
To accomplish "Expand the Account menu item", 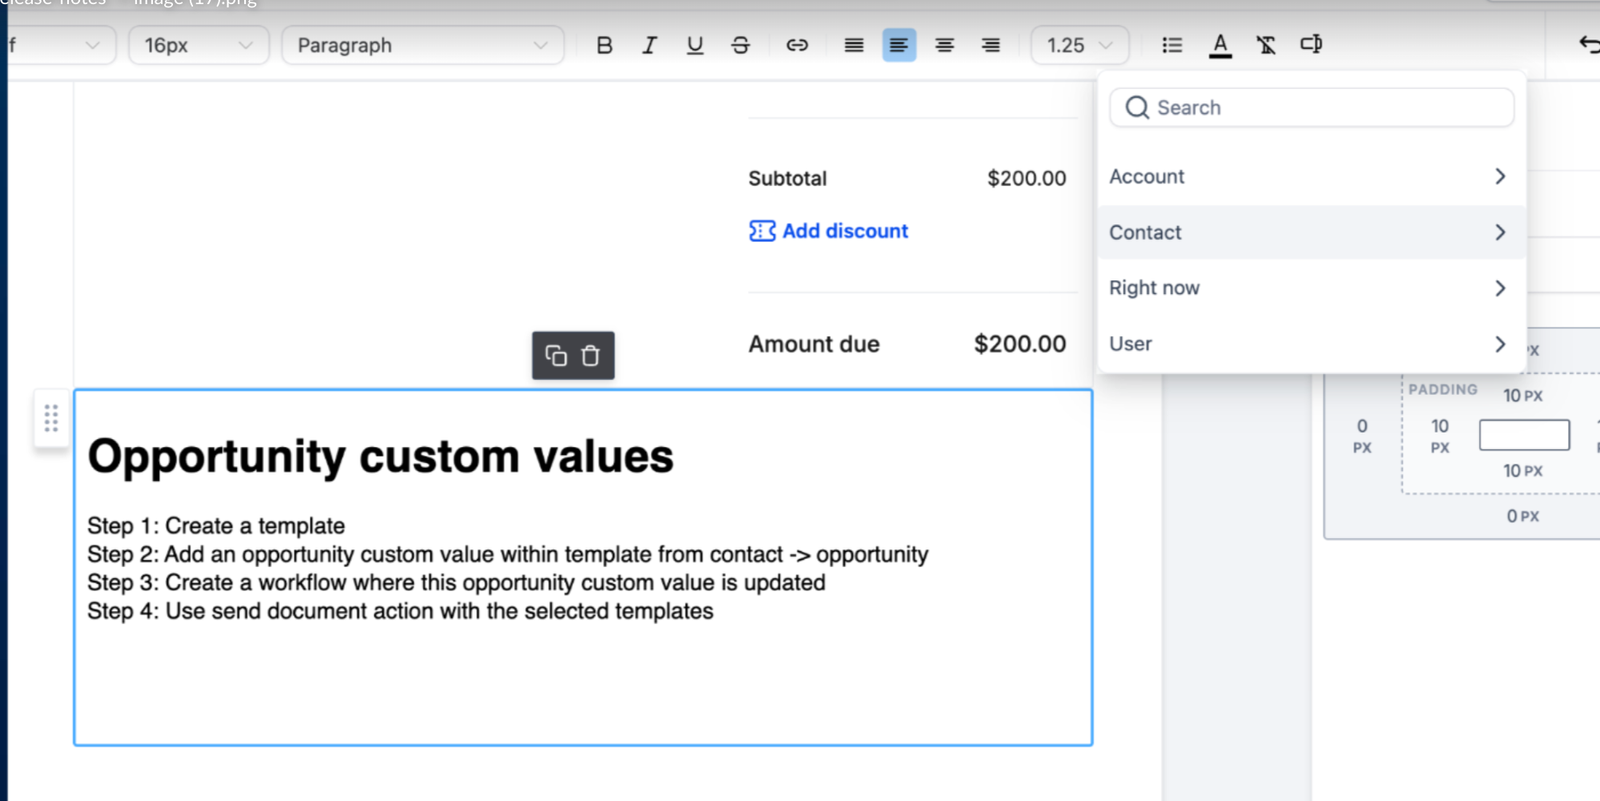I will [x=1310, y=176].
